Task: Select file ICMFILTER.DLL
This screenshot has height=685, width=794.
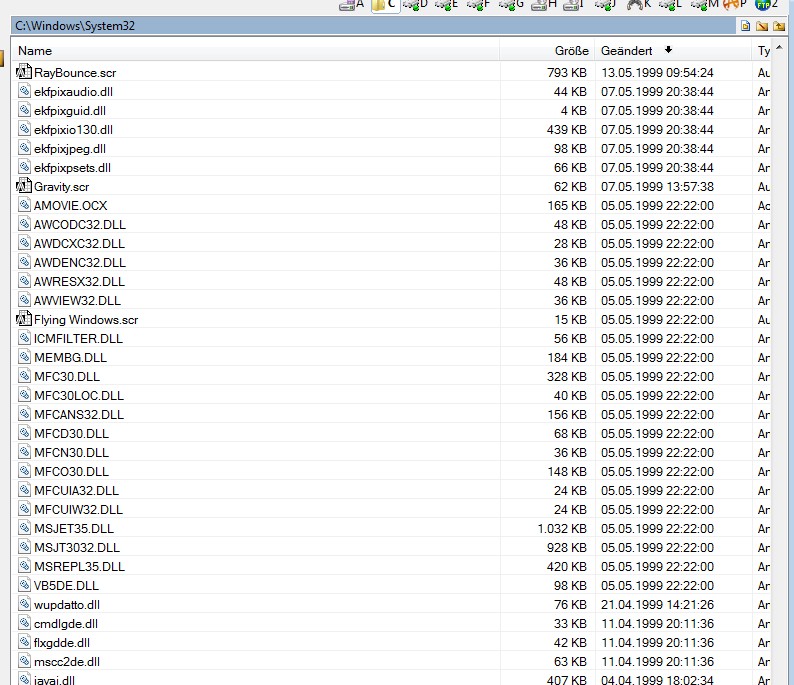Action: (78, 338)
